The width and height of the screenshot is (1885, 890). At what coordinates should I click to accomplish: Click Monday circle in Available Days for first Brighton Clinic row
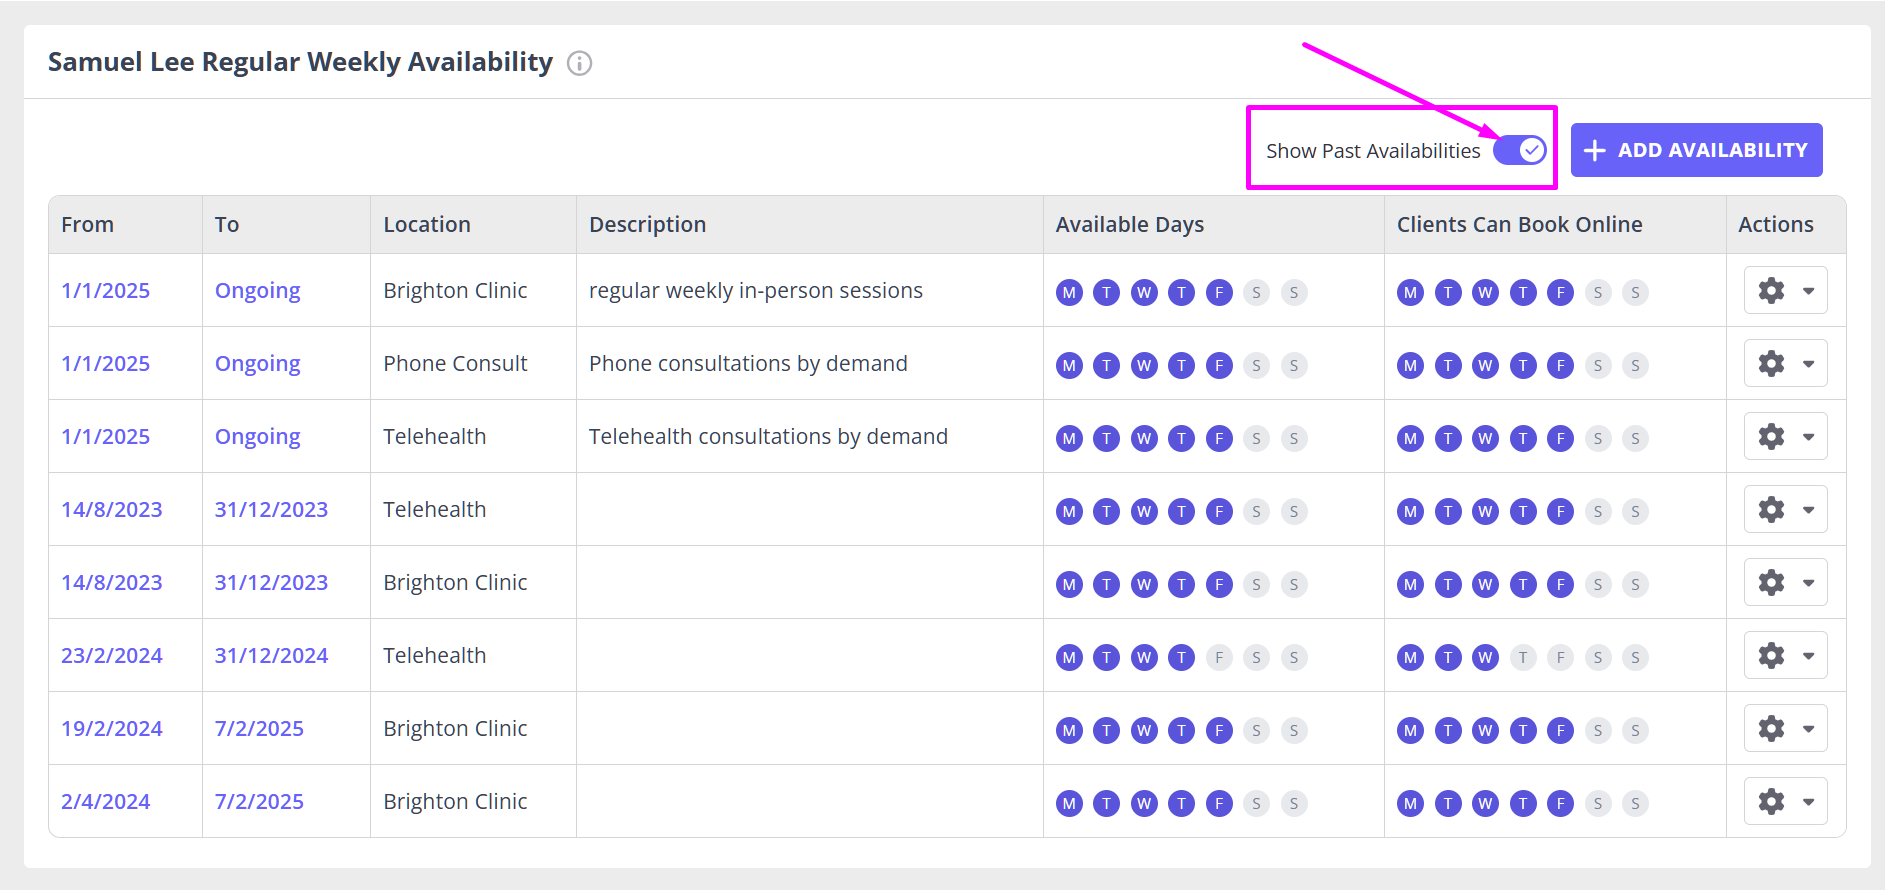(1069, 292)
